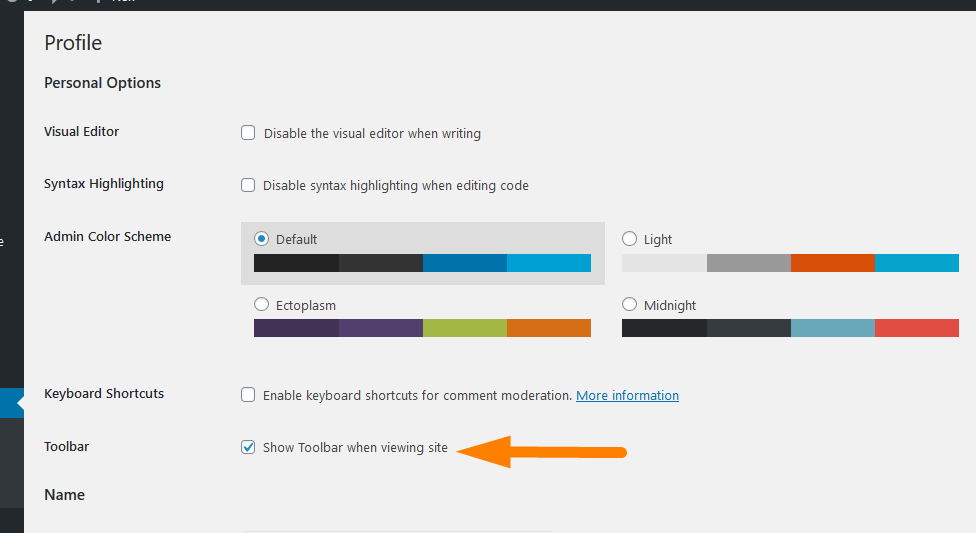Pick the Midnight color scheme radio

pyautogui.click(x=629, y=304)
